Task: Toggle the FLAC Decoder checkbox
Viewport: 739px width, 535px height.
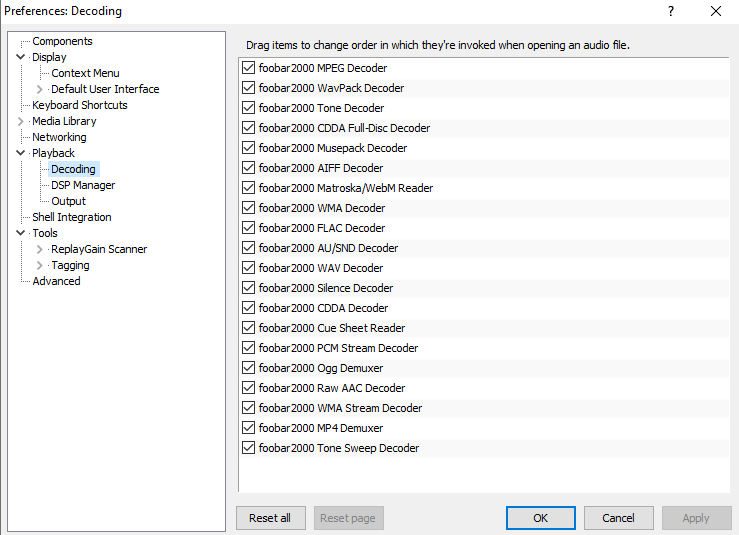Action: [248, 228]
